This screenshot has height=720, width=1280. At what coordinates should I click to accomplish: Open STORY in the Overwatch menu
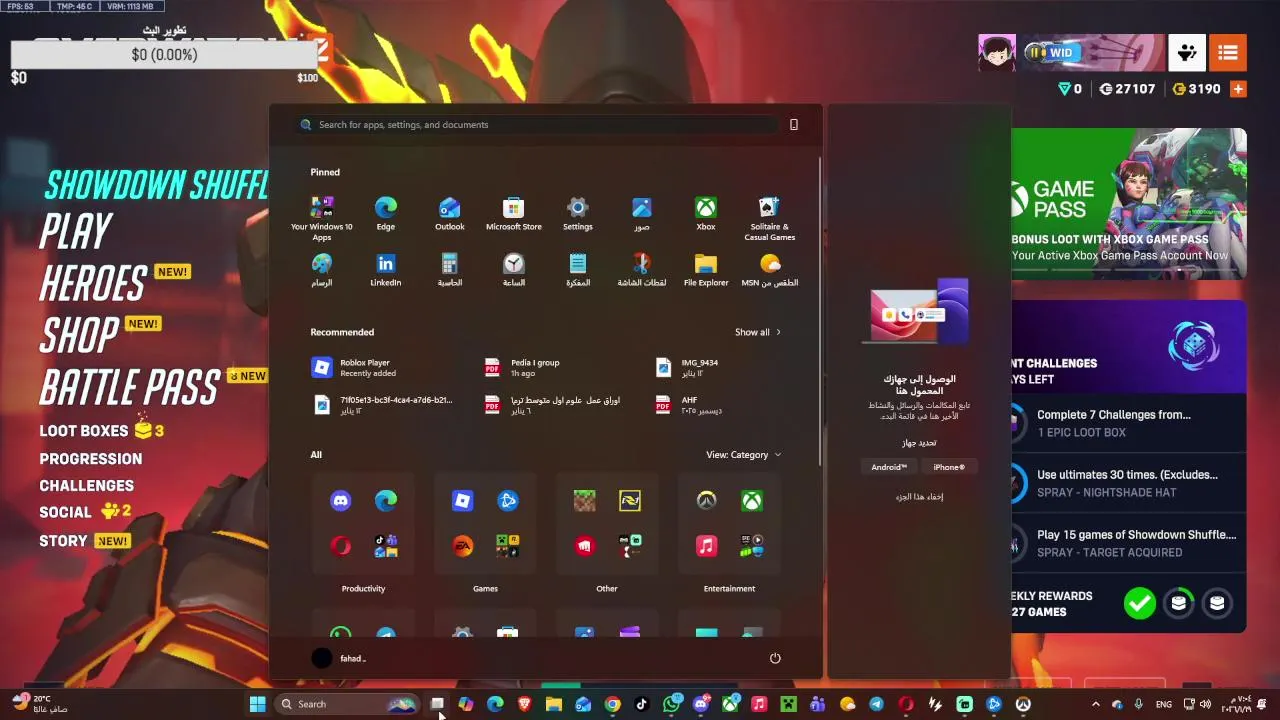pyautogui.click(x=63, y=541)
